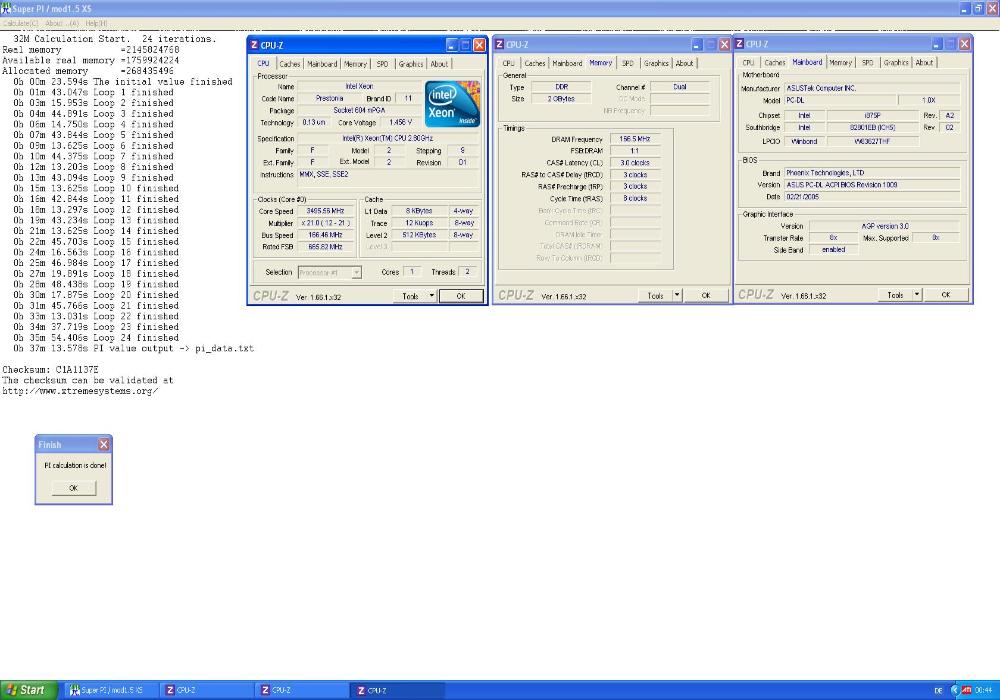Switch to Super PI taskbar button

110,690
